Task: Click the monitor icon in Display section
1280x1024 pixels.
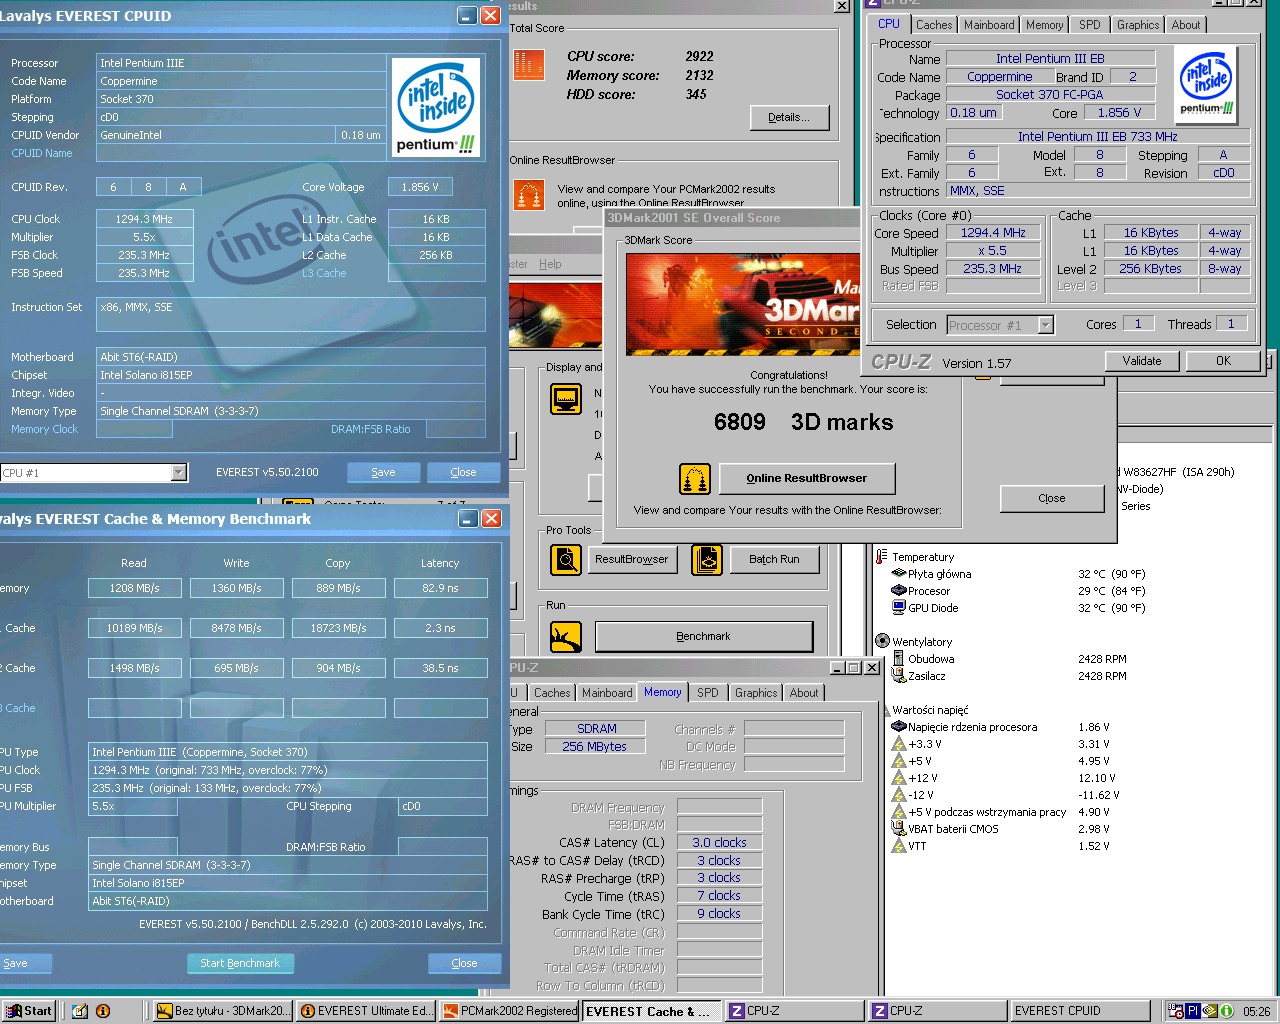Action: click(566, 399)
